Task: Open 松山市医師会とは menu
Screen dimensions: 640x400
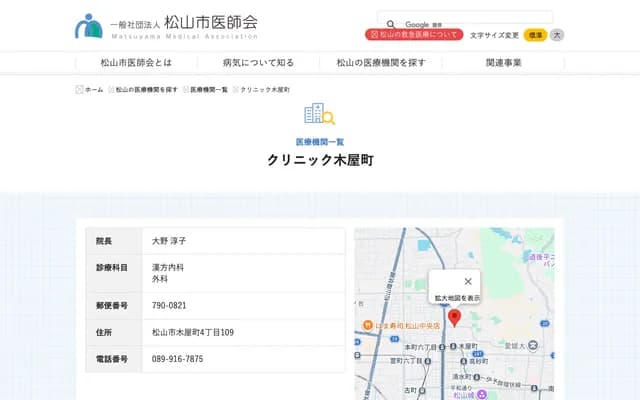Action: pyautogui.click(x=136, y=62)
